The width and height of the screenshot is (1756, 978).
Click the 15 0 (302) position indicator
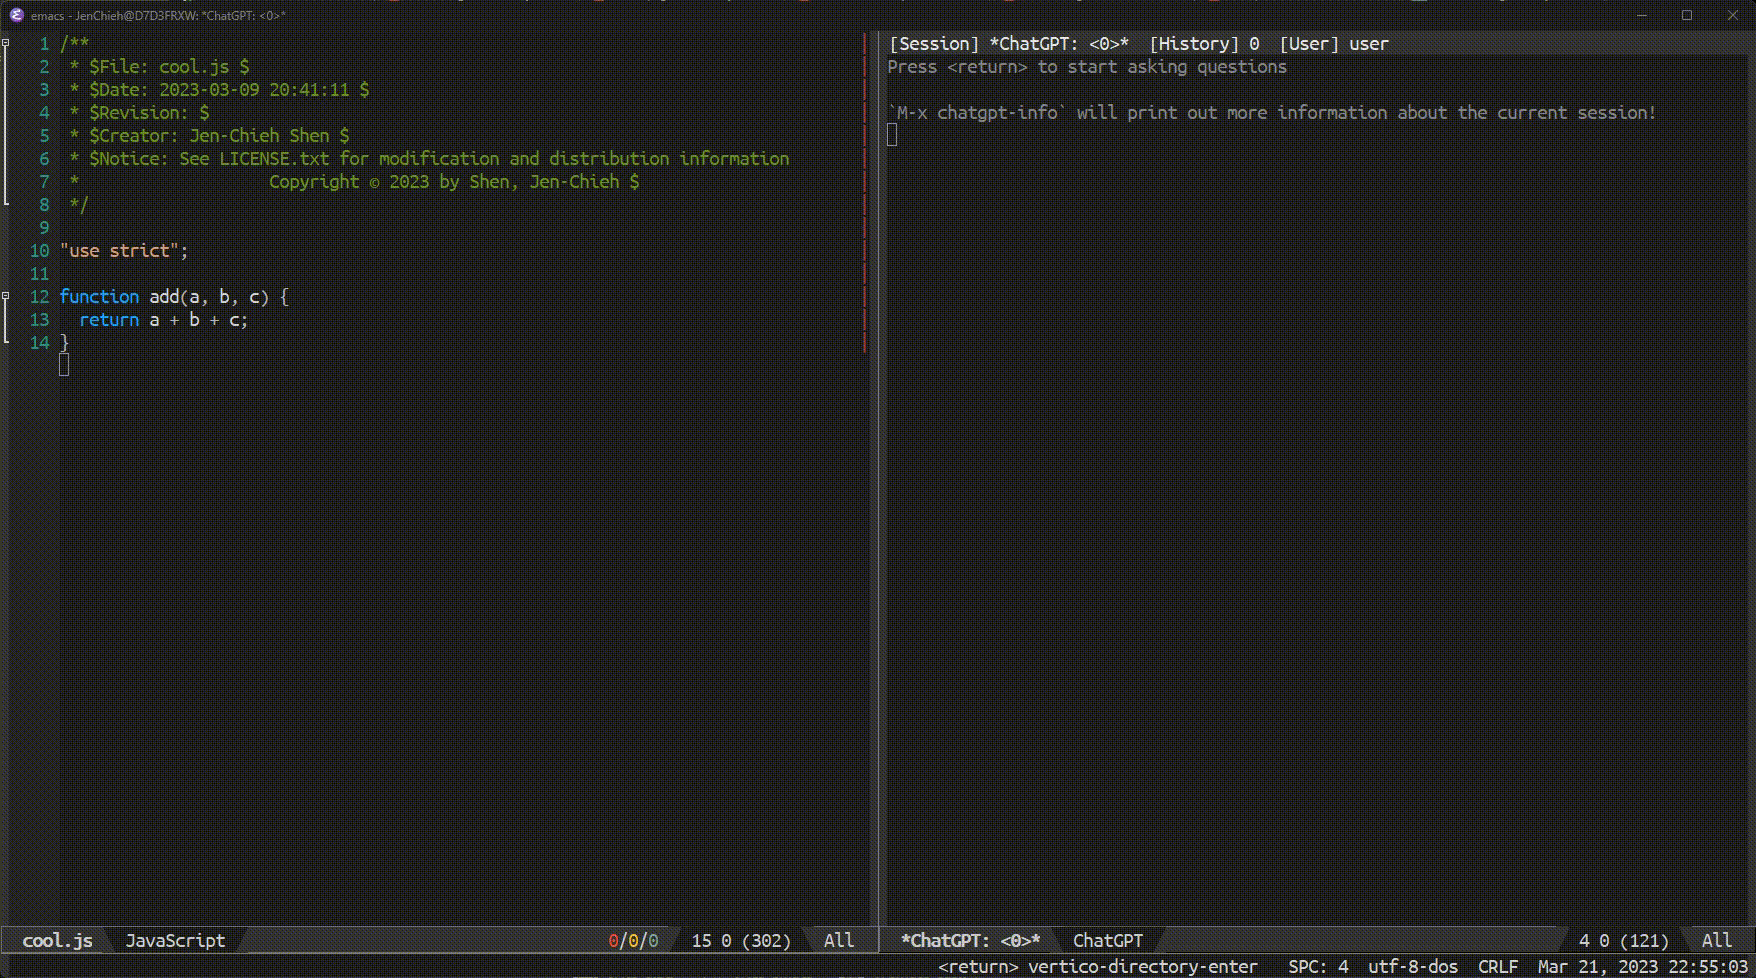pyautogui.click(x=740, y=940)
